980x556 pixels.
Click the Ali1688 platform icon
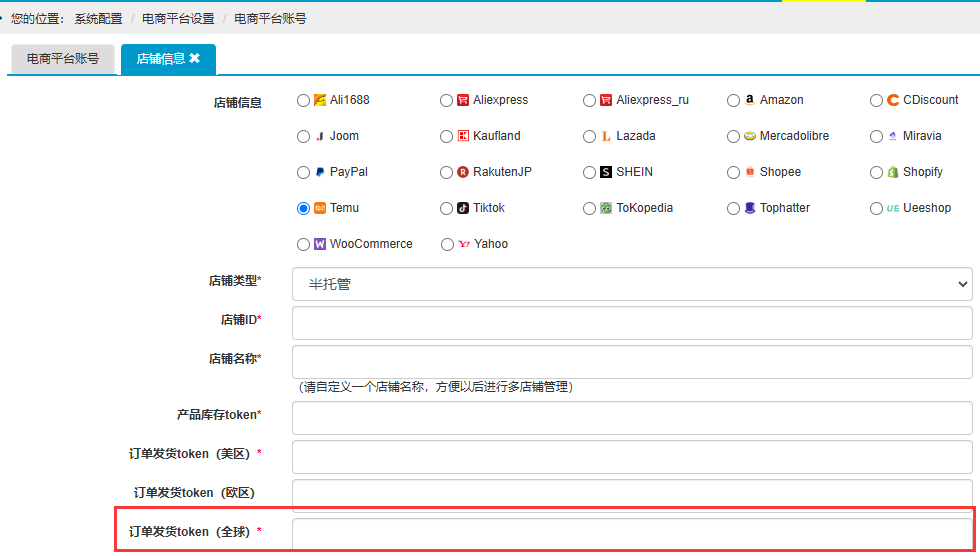(x=319, y=100)
